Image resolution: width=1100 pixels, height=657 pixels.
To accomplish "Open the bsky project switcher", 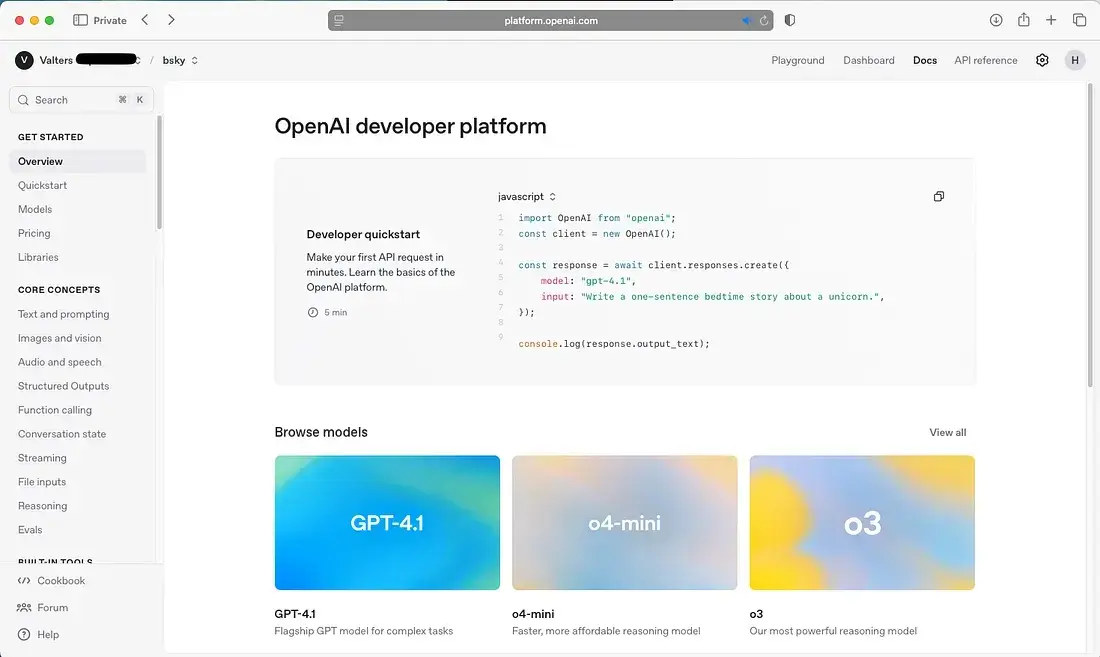I will coord(180,60).
